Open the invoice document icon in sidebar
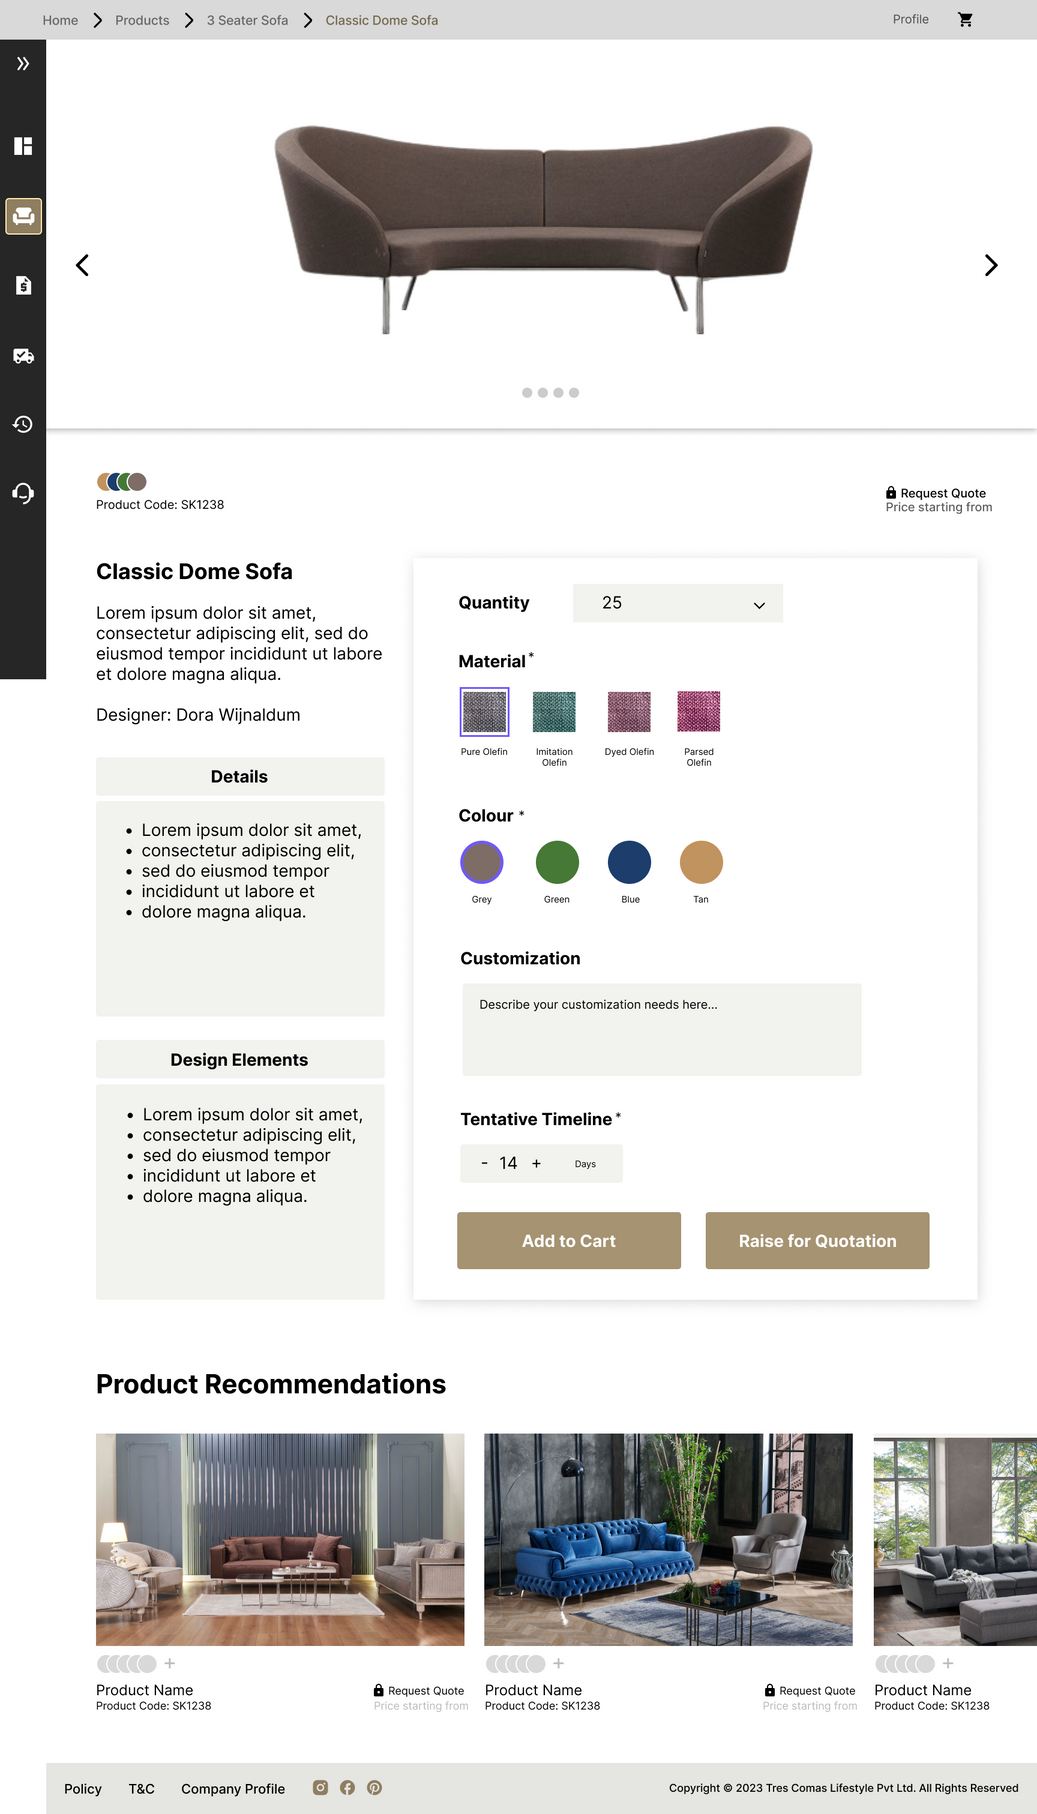This screenshot has width=1037, height=1814. [x=23, y=286]
